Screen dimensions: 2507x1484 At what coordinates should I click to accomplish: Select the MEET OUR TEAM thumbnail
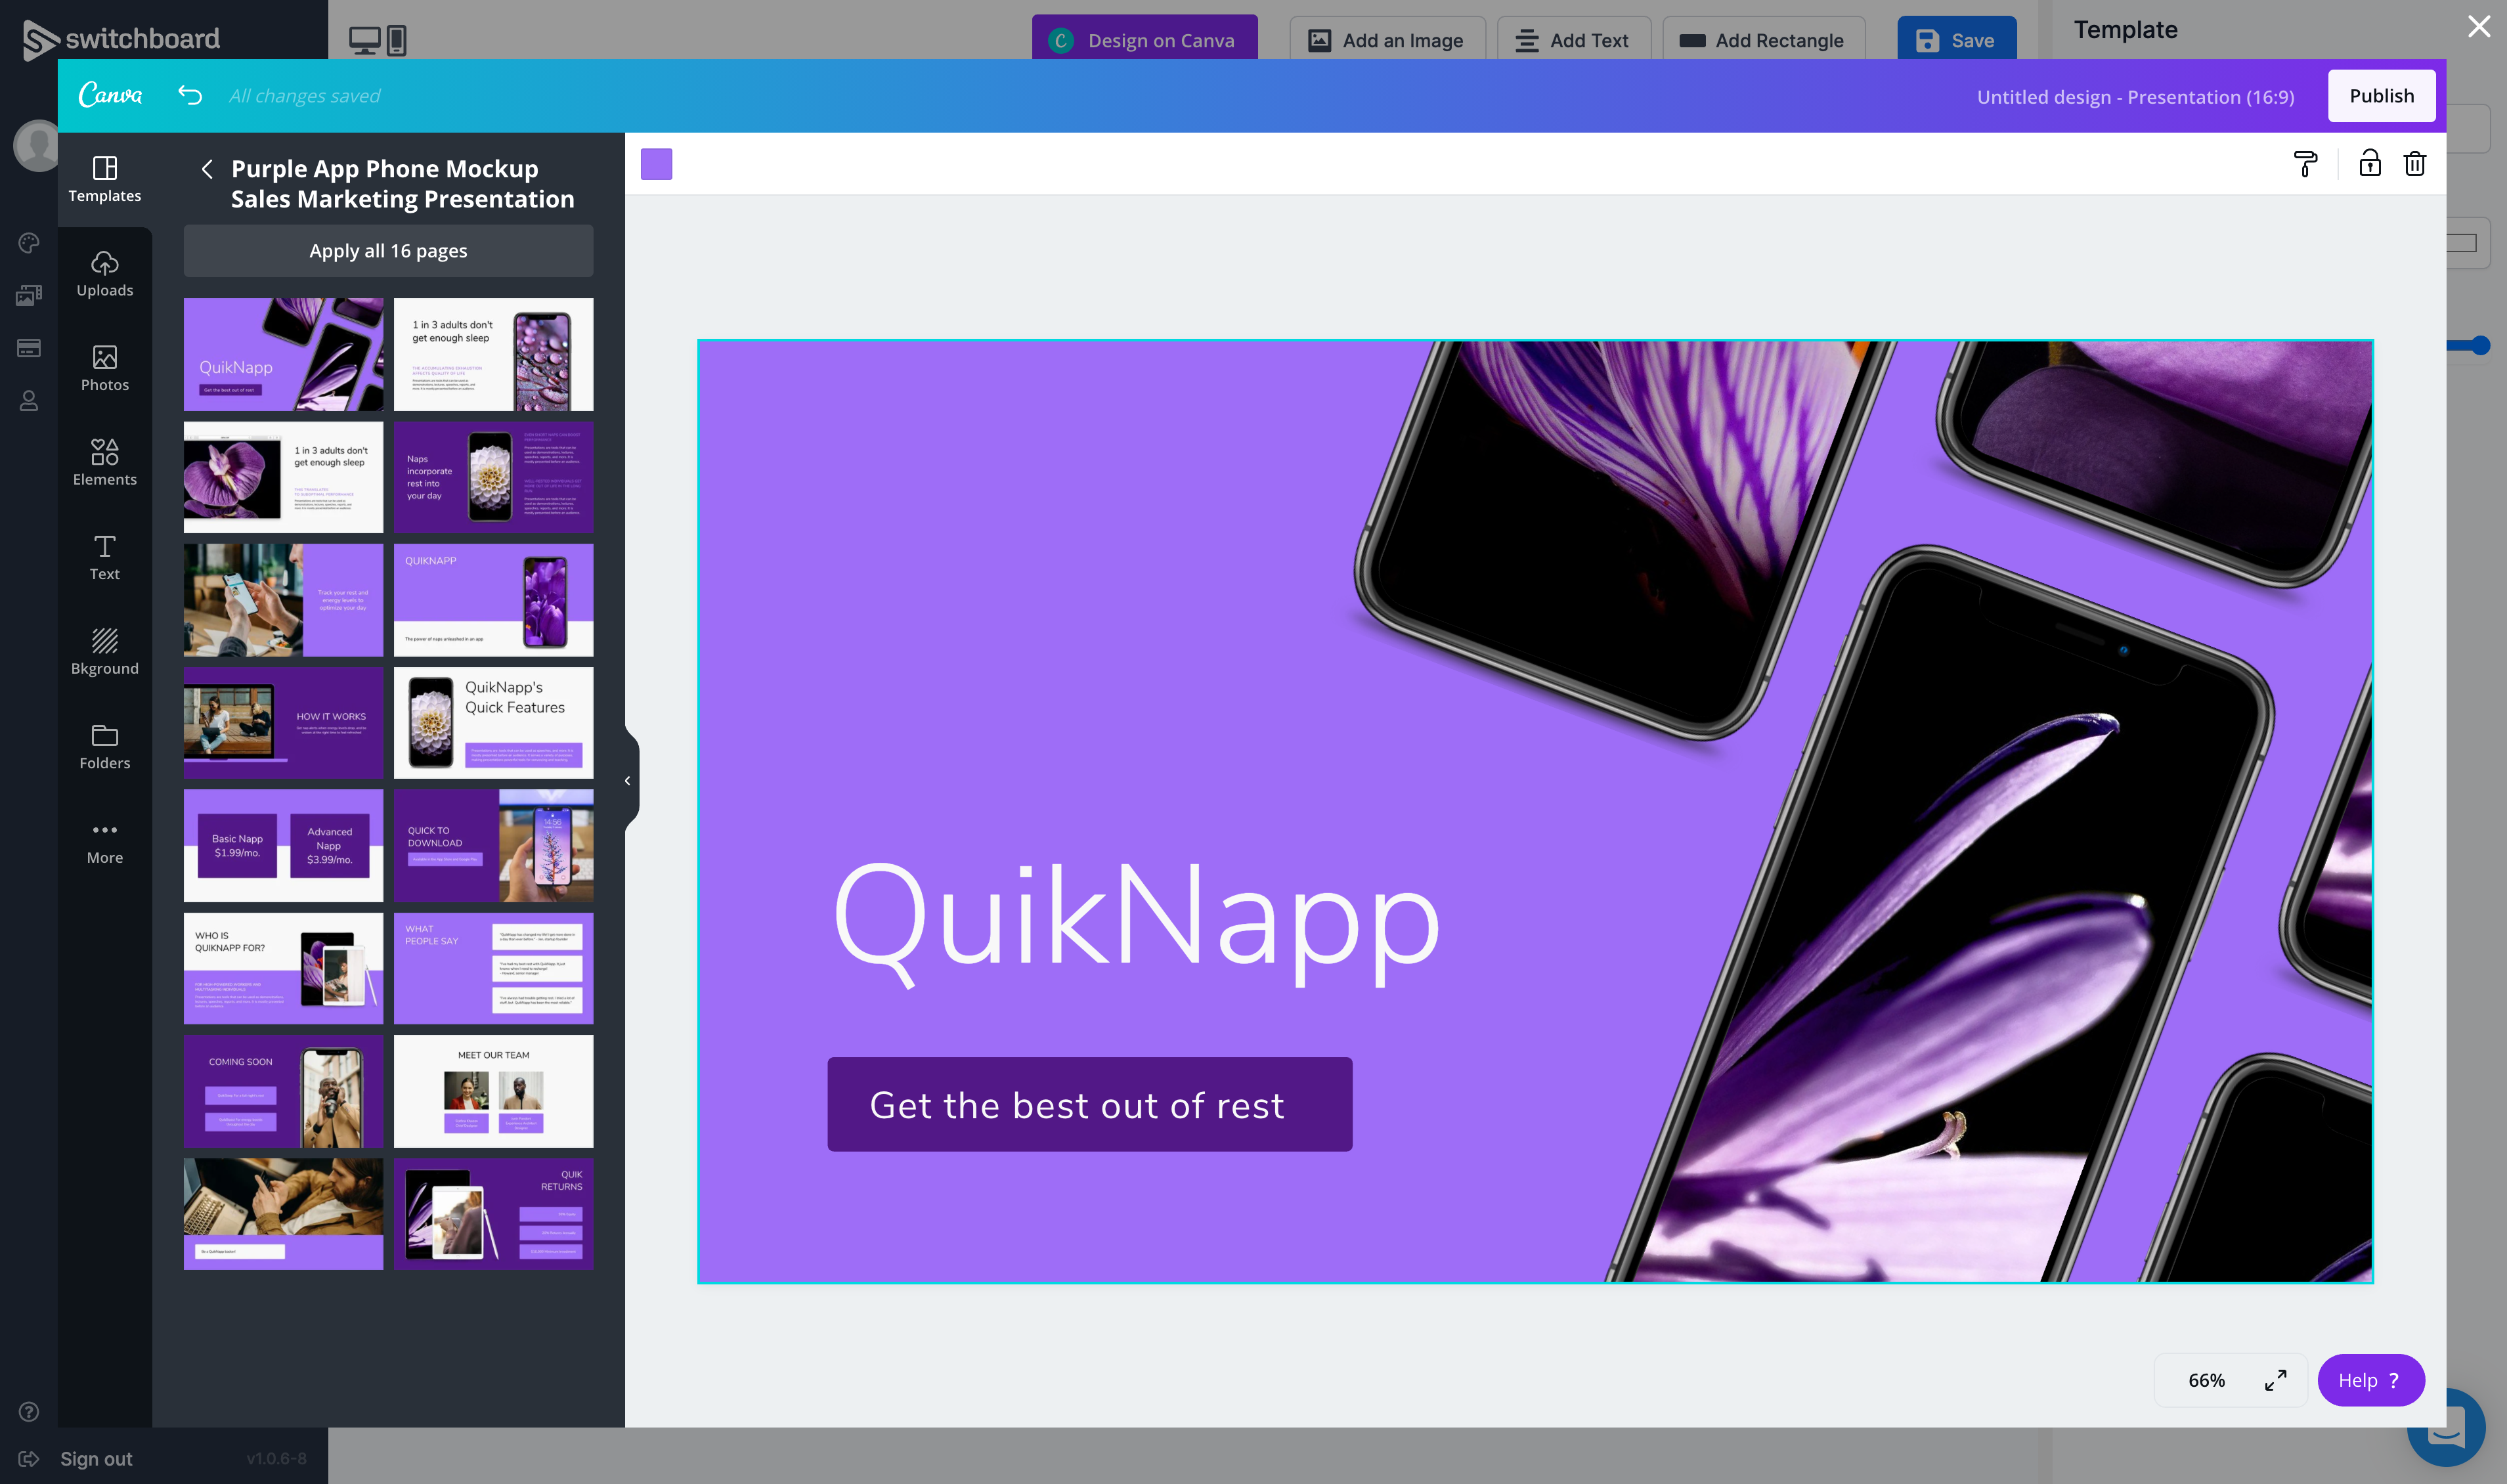coord(493,1091)
